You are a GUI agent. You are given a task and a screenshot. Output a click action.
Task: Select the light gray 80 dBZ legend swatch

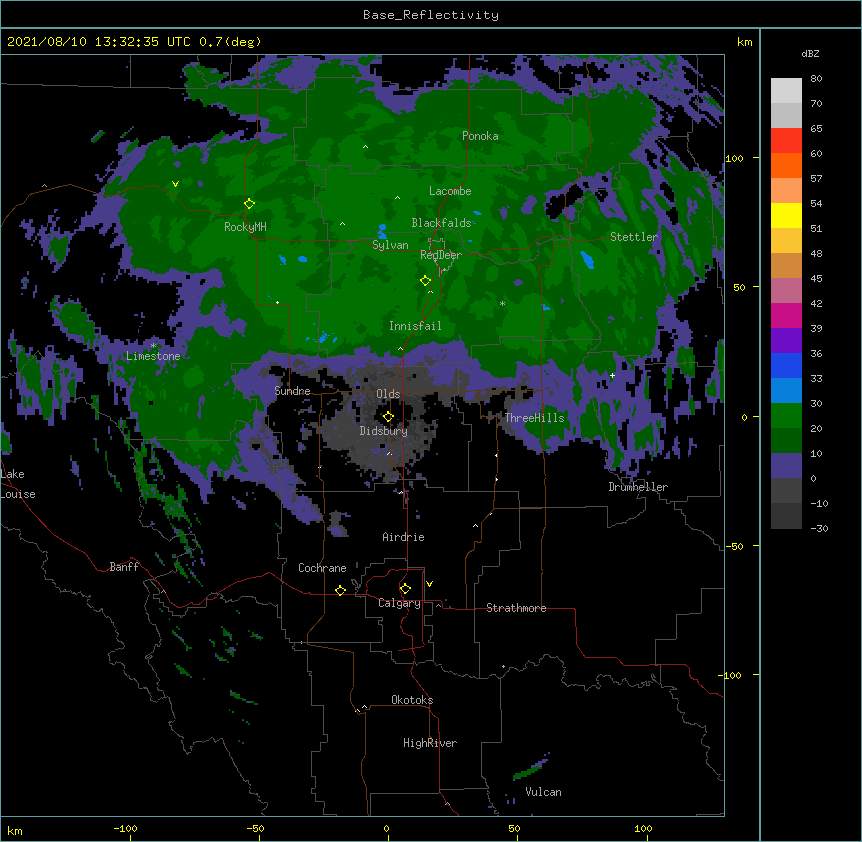tap(786, 91)
